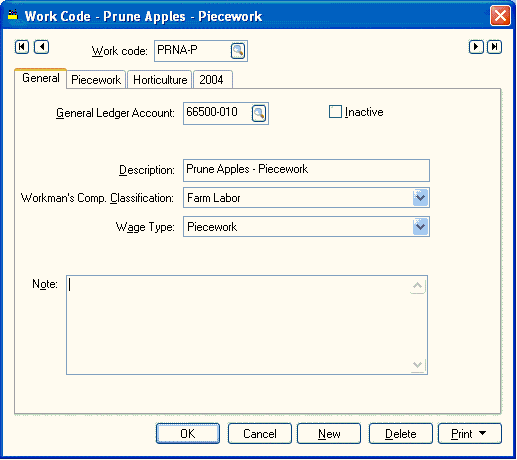Open the General Ledger Account lookup
This screenshot has height=460, width=517.
tap(259, 114)
